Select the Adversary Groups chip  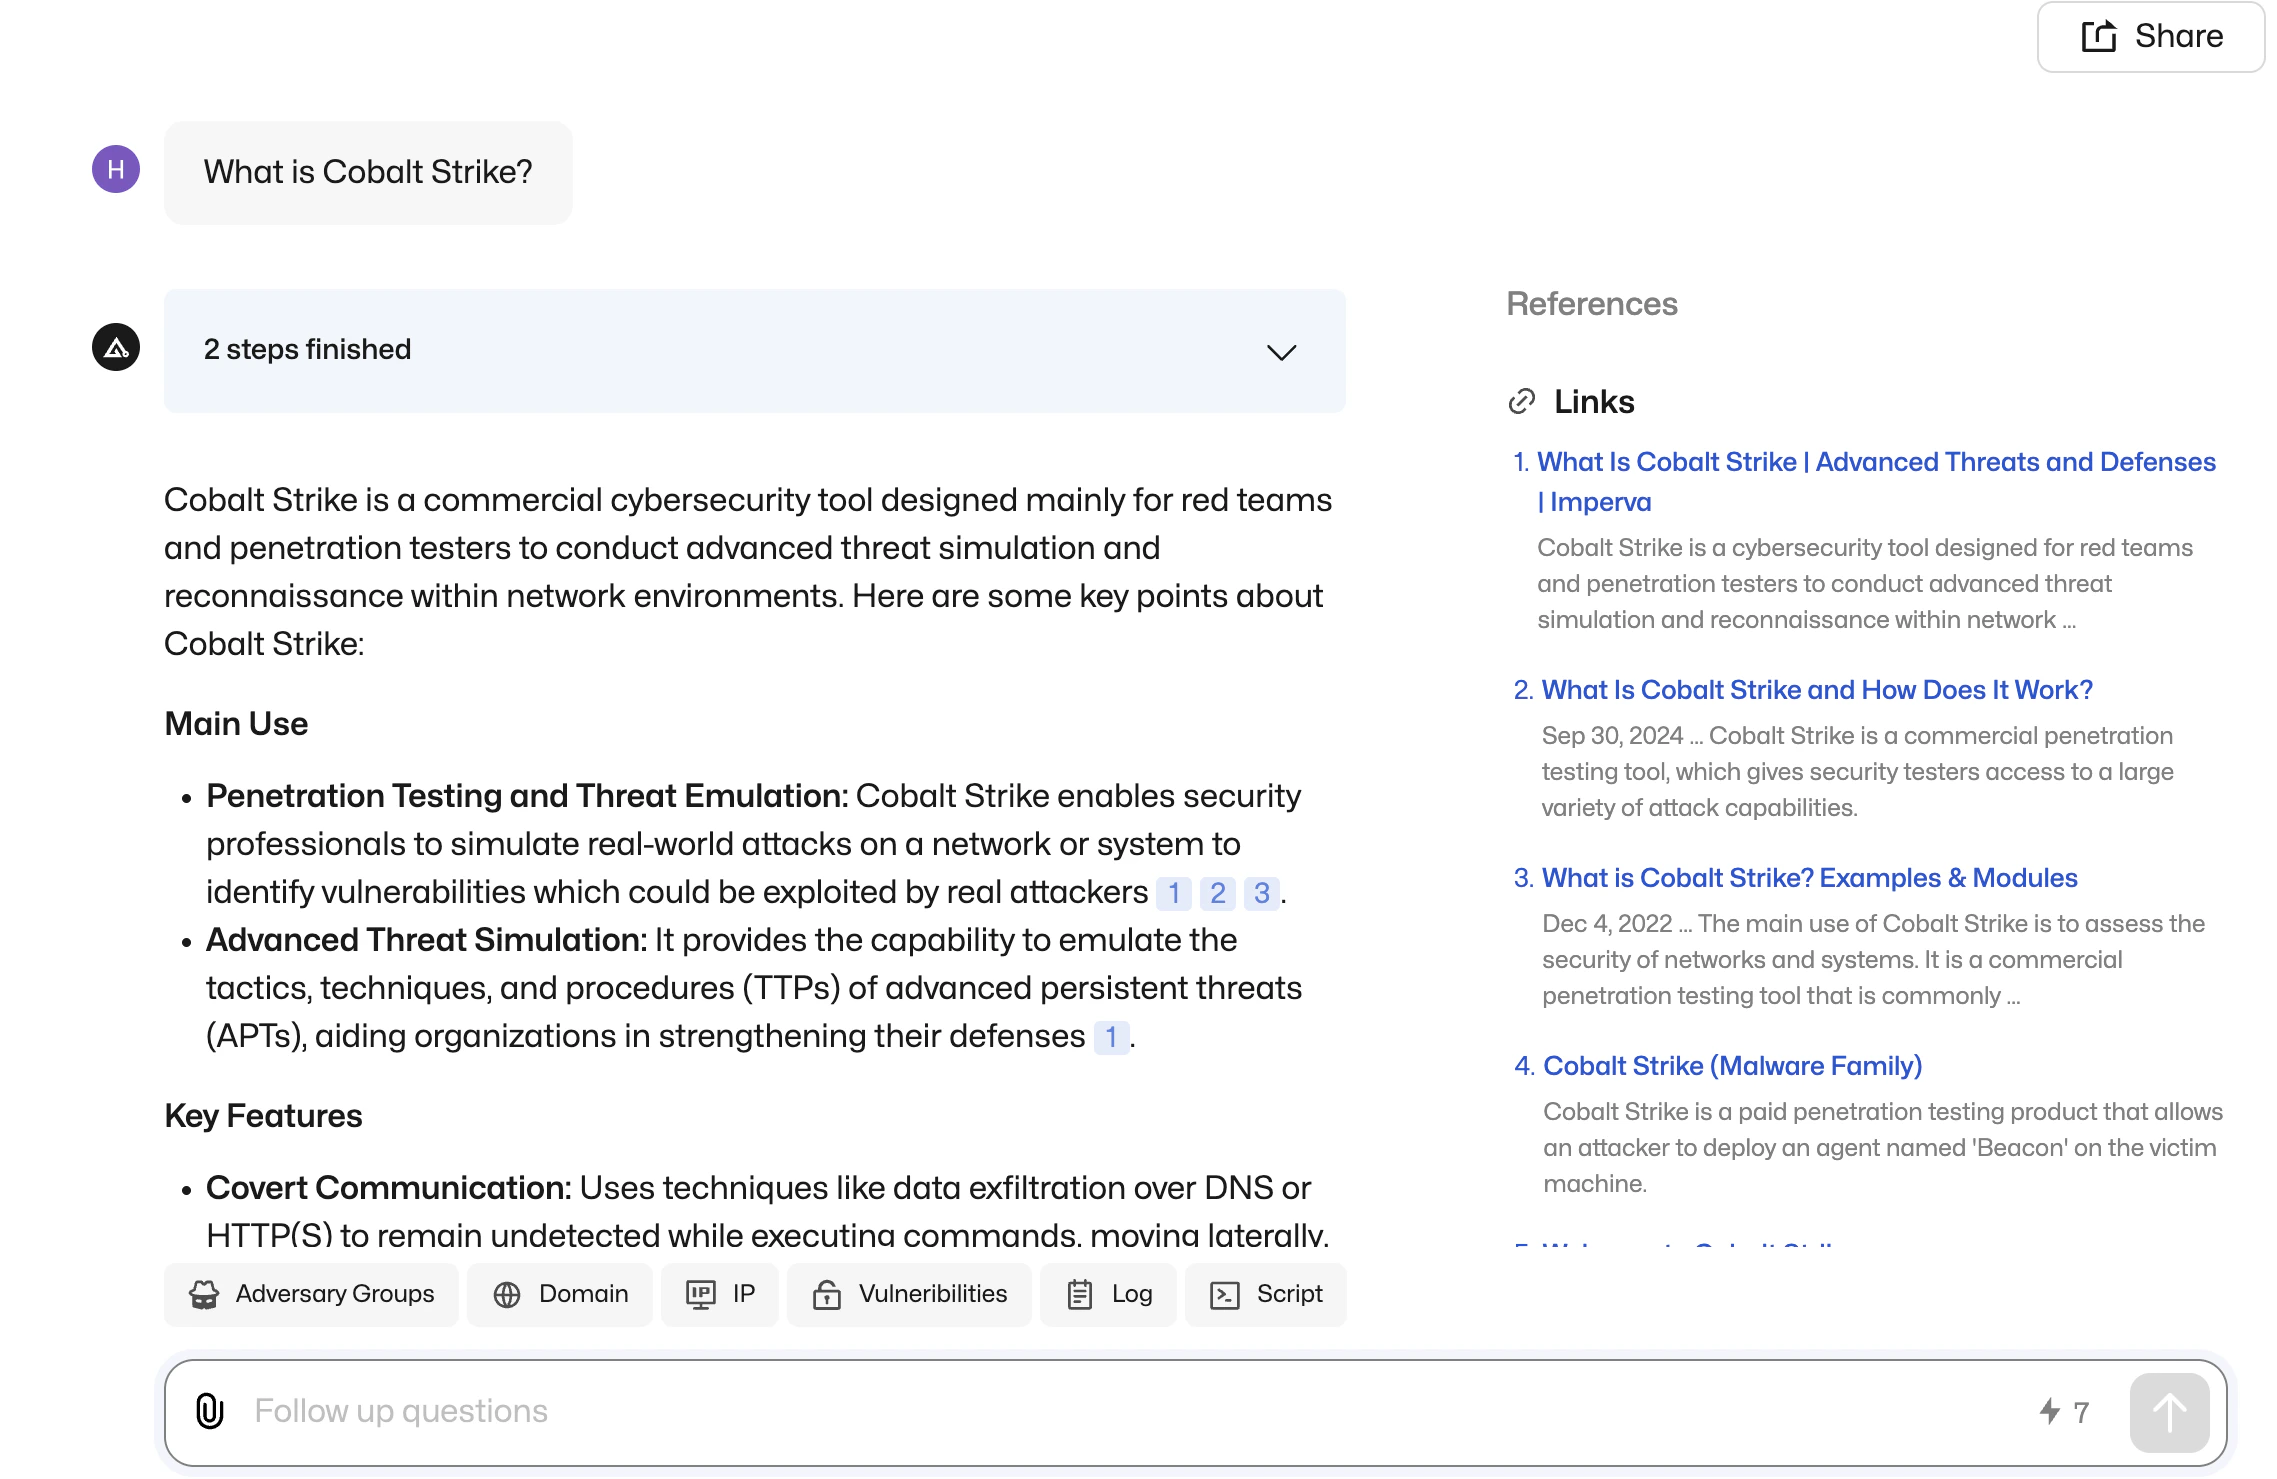click(x=311, y=1294)
